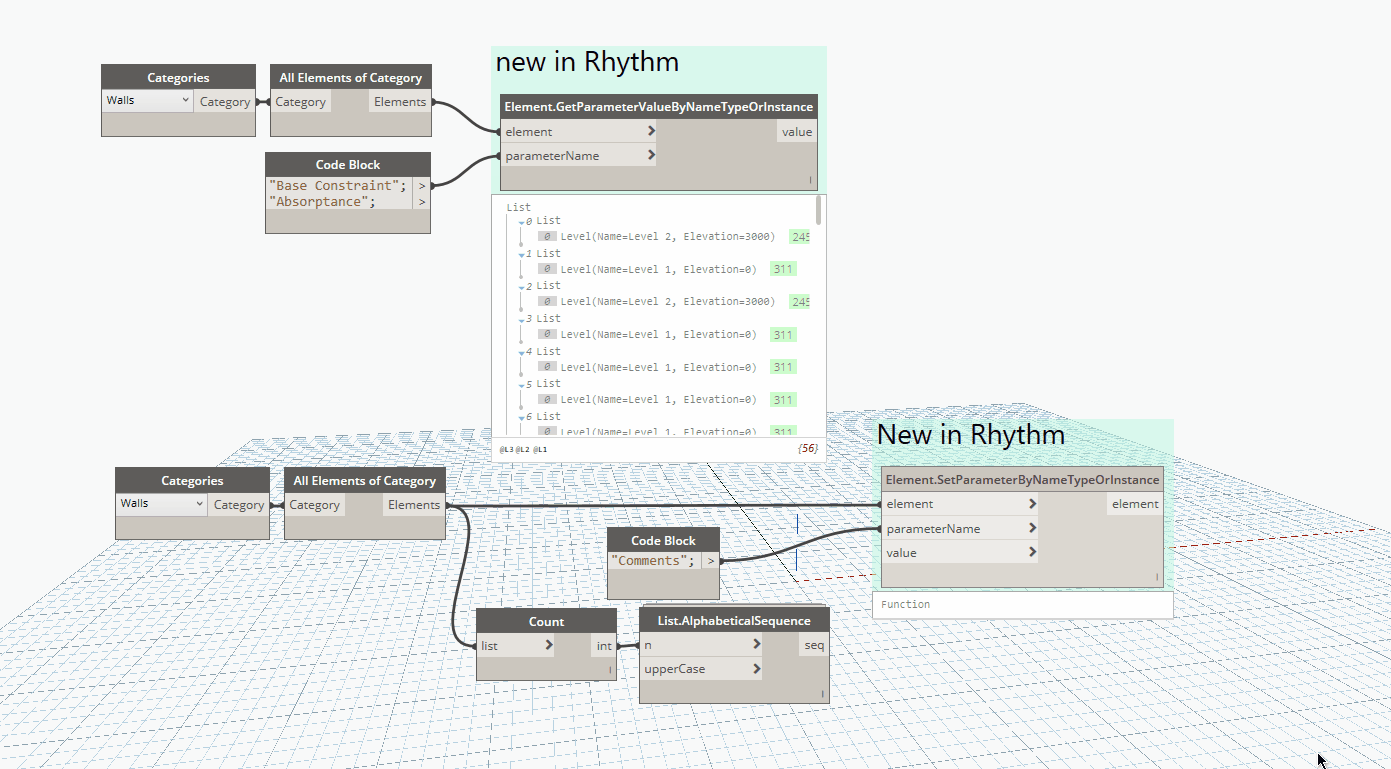This screenshot has width=1391, height=769.
Task: Click green 245 ID tag under 0 List
Action: (799, 237)
